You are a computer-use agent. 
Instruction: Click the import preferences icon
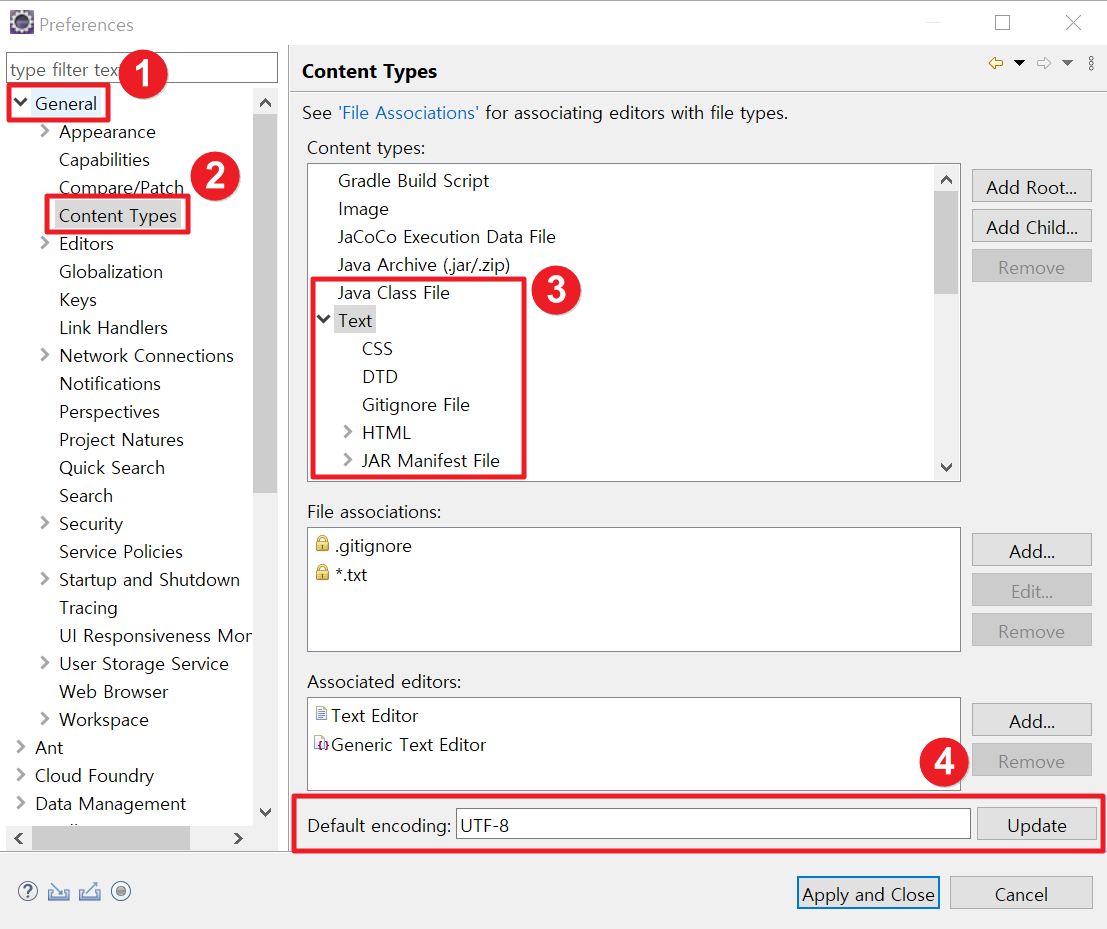59,892
